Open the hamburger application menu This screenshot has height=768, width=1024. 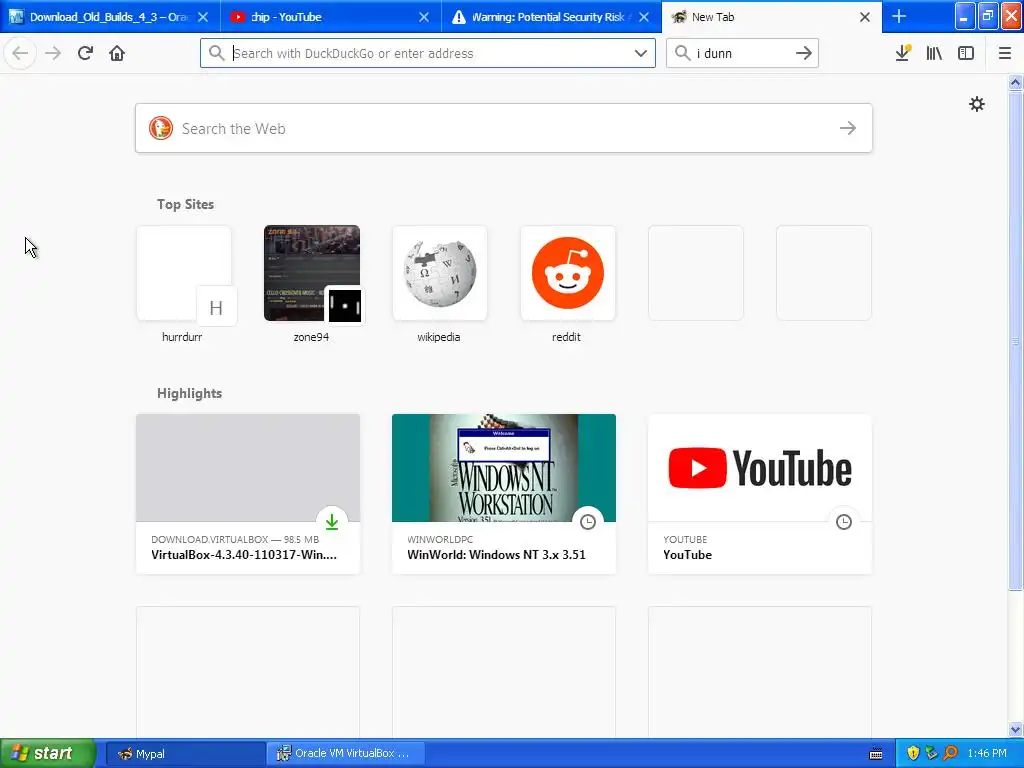pyautogui.click(x=1005, y=53)
